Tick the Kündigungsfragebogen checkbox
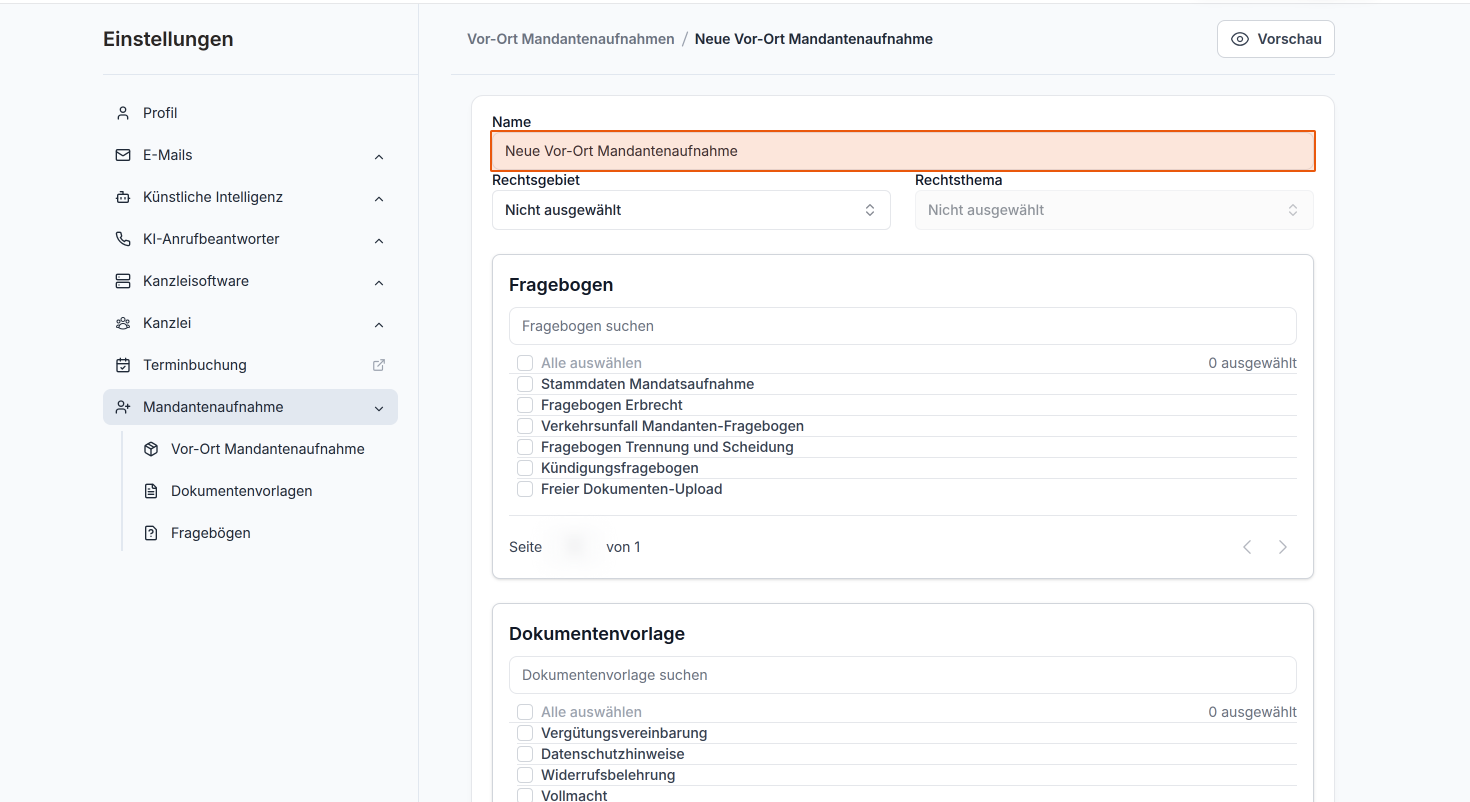Screen dimensions: 1470x802 (525, 468)
